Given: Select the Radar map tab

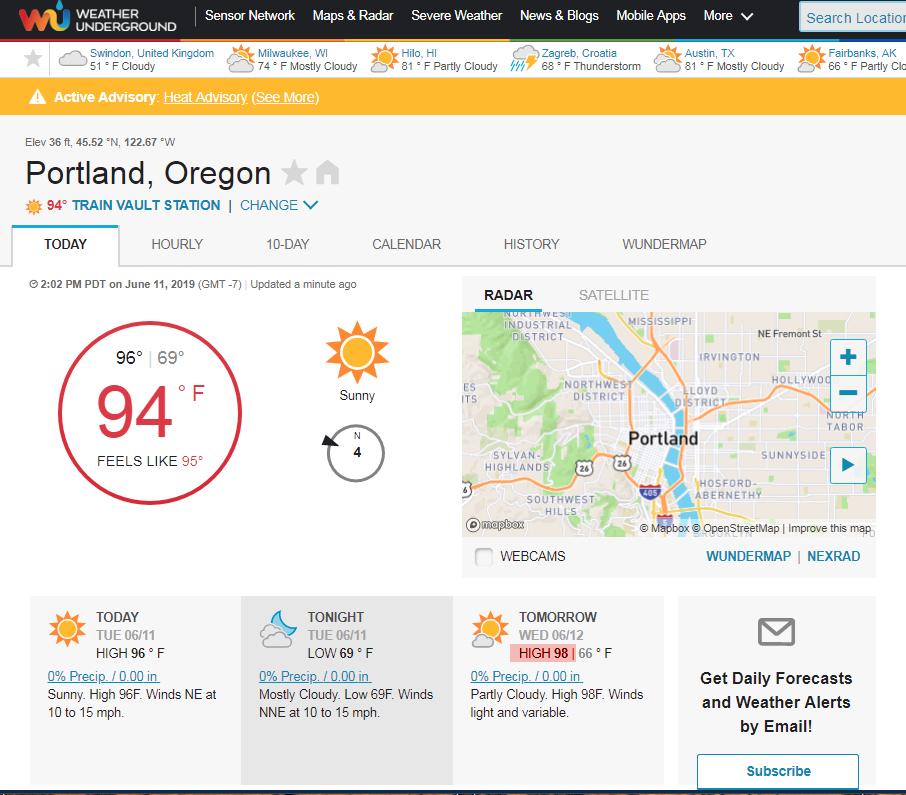Looking at the screenshot, I should click(x=508, y=295).
